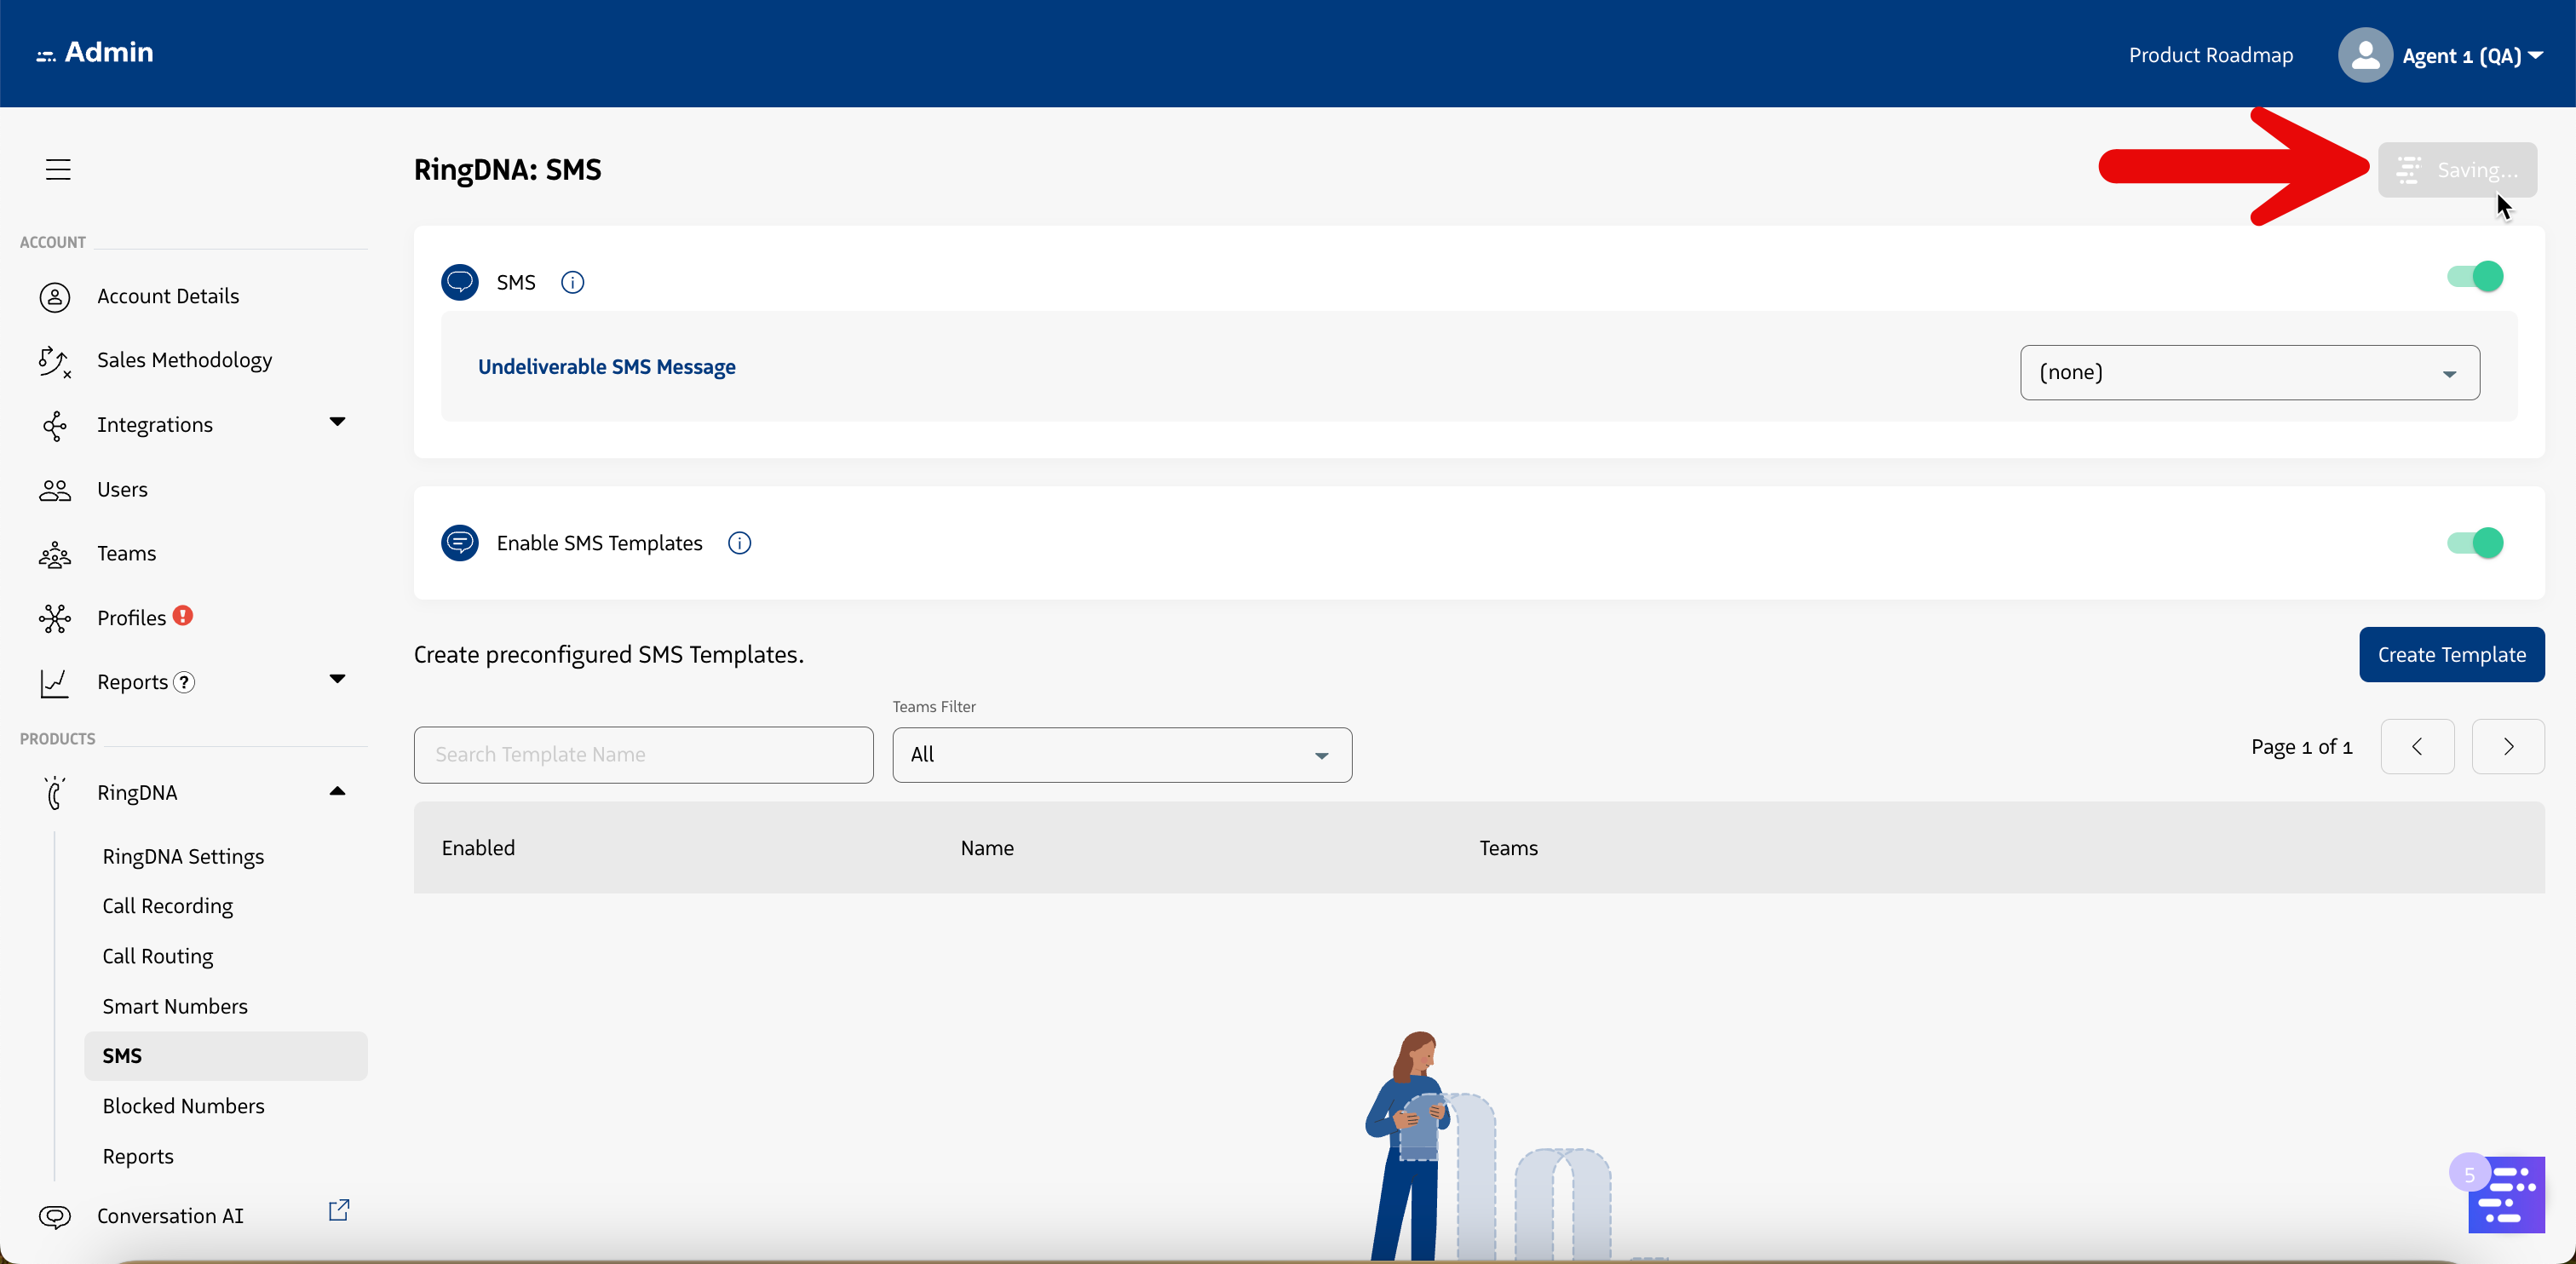The image size is (2576, 1264).
Task: Click the Create Template button
Action: pyautogui.click(x=2451, y=655)
